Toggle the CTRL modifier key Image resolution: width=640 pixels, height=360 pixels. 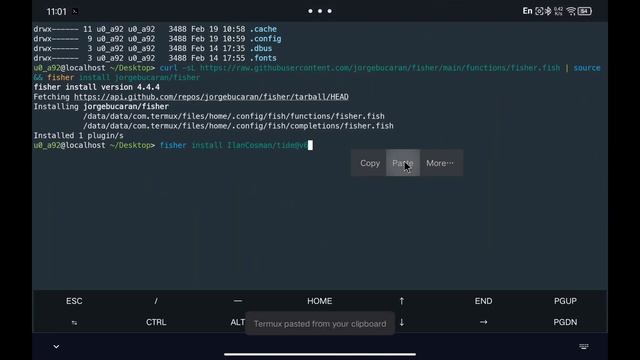pyautogui.click(x=156, y=322)
